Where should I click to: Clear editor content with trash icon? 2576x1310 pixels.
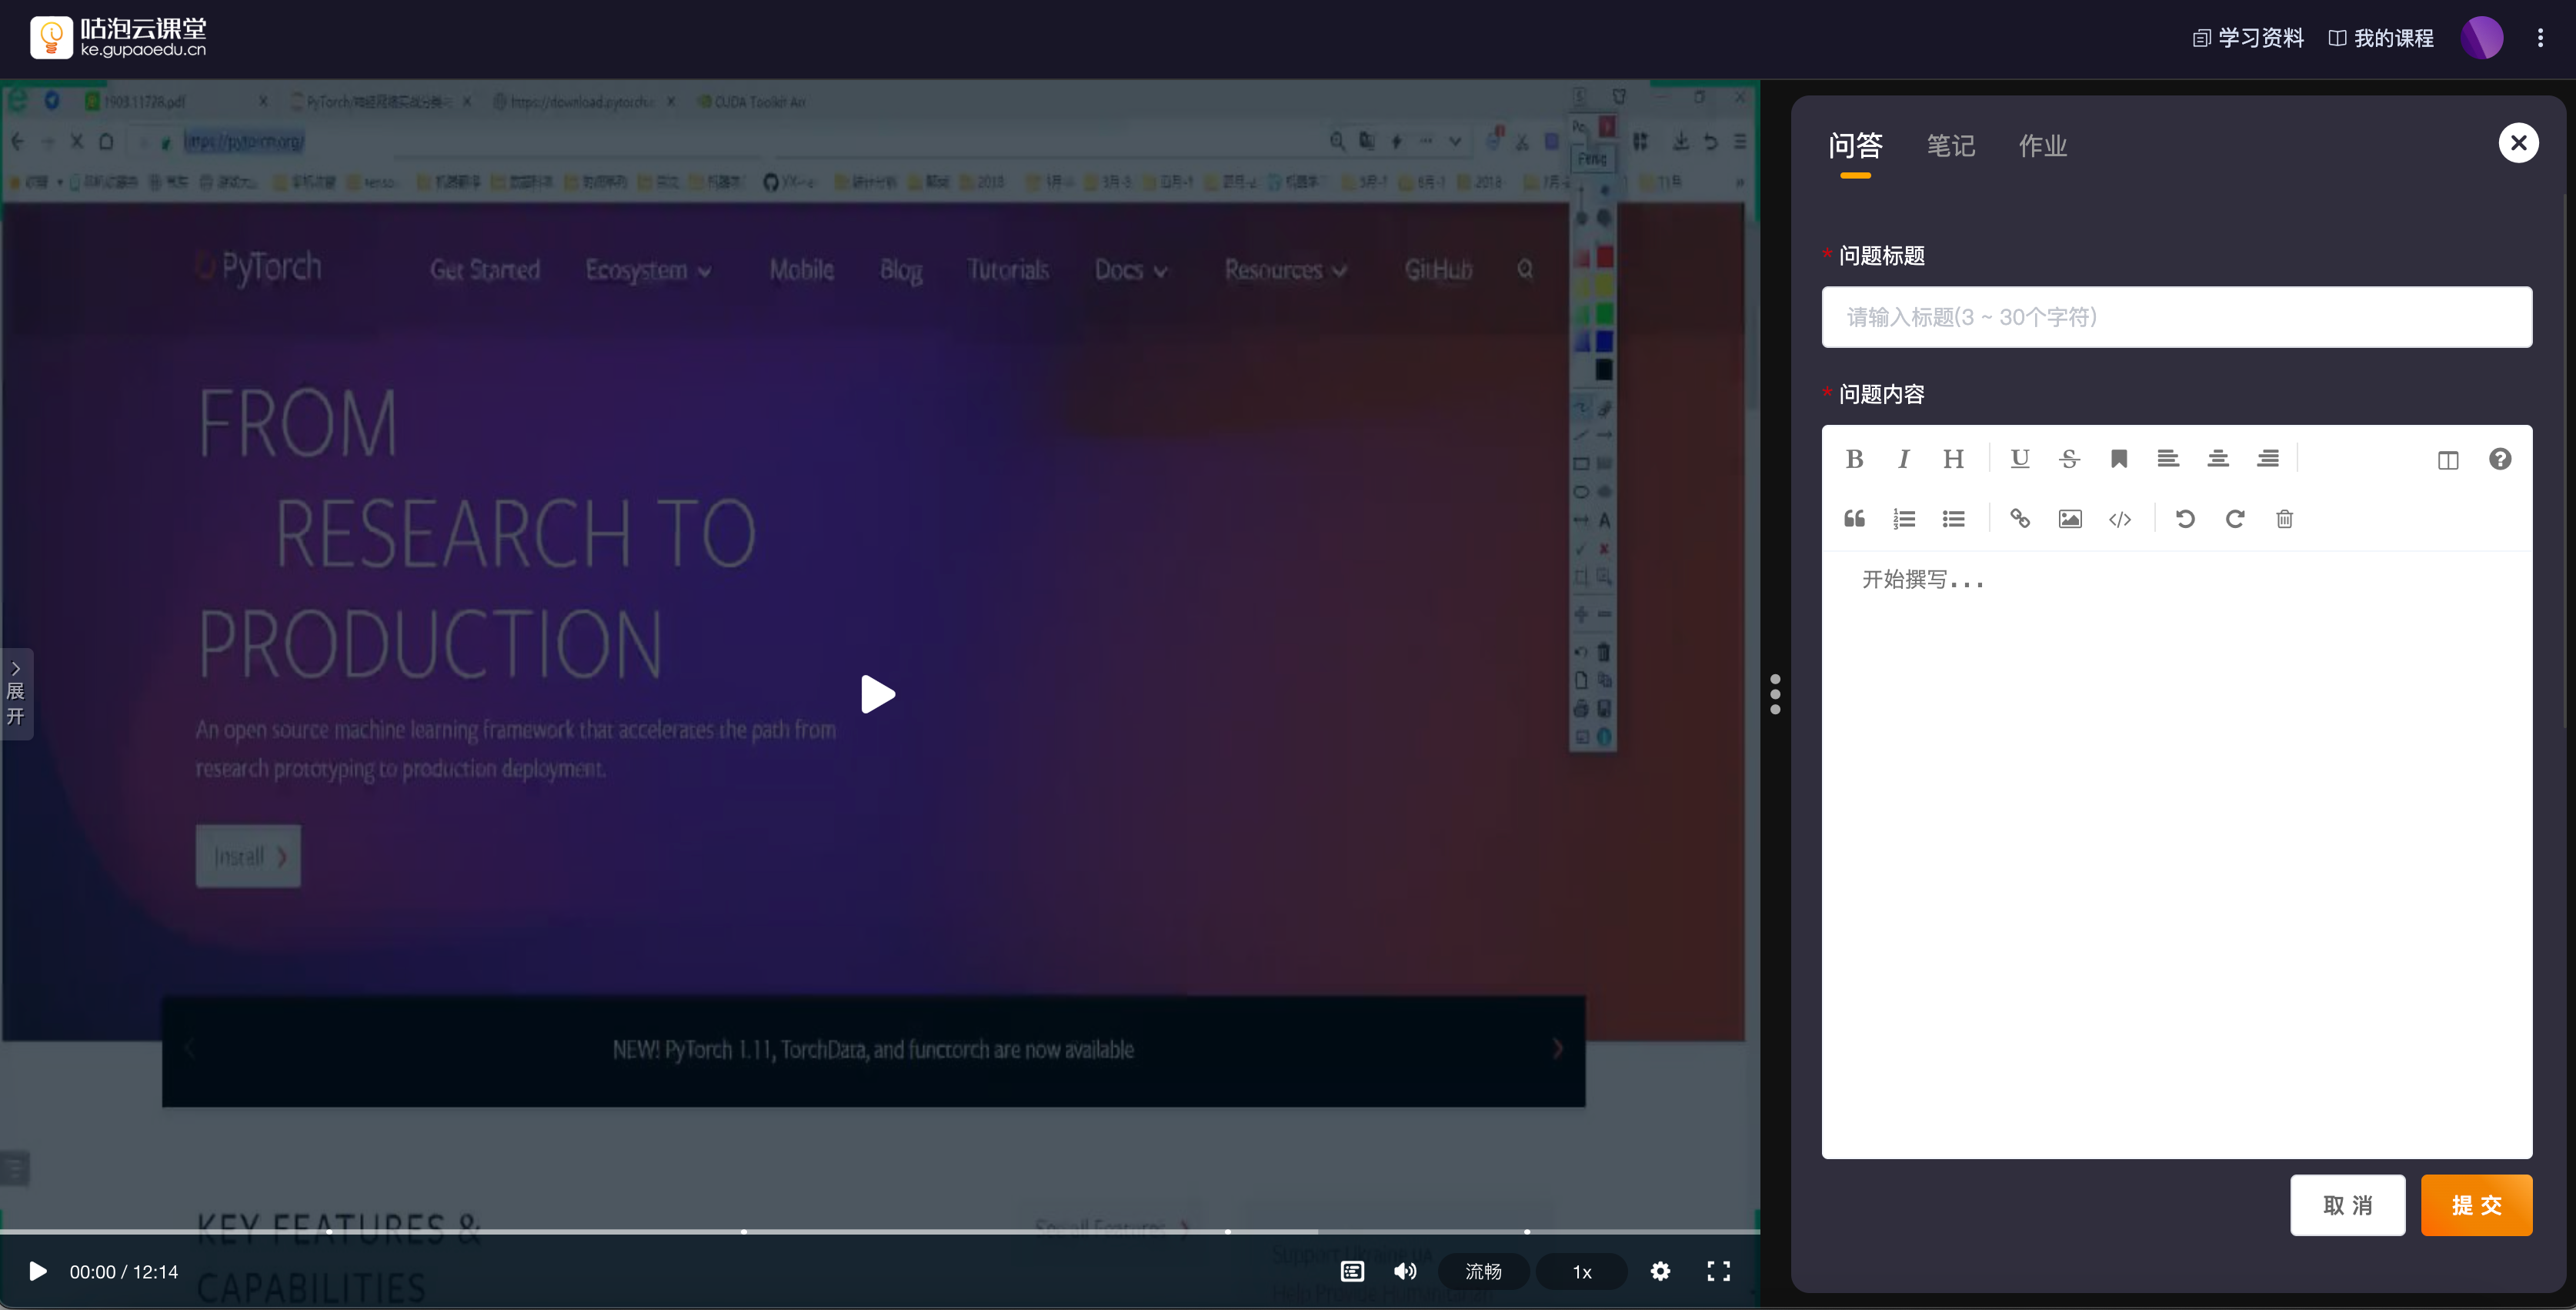pos(2285,519)
